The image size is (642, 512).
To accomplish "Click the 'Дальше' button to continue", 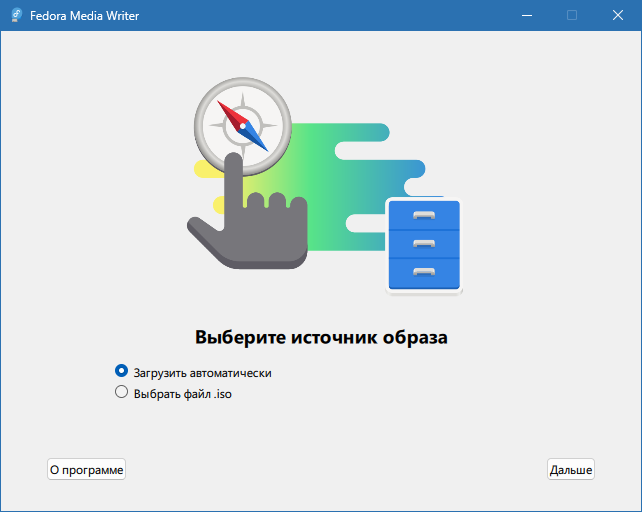I will 571,469.
